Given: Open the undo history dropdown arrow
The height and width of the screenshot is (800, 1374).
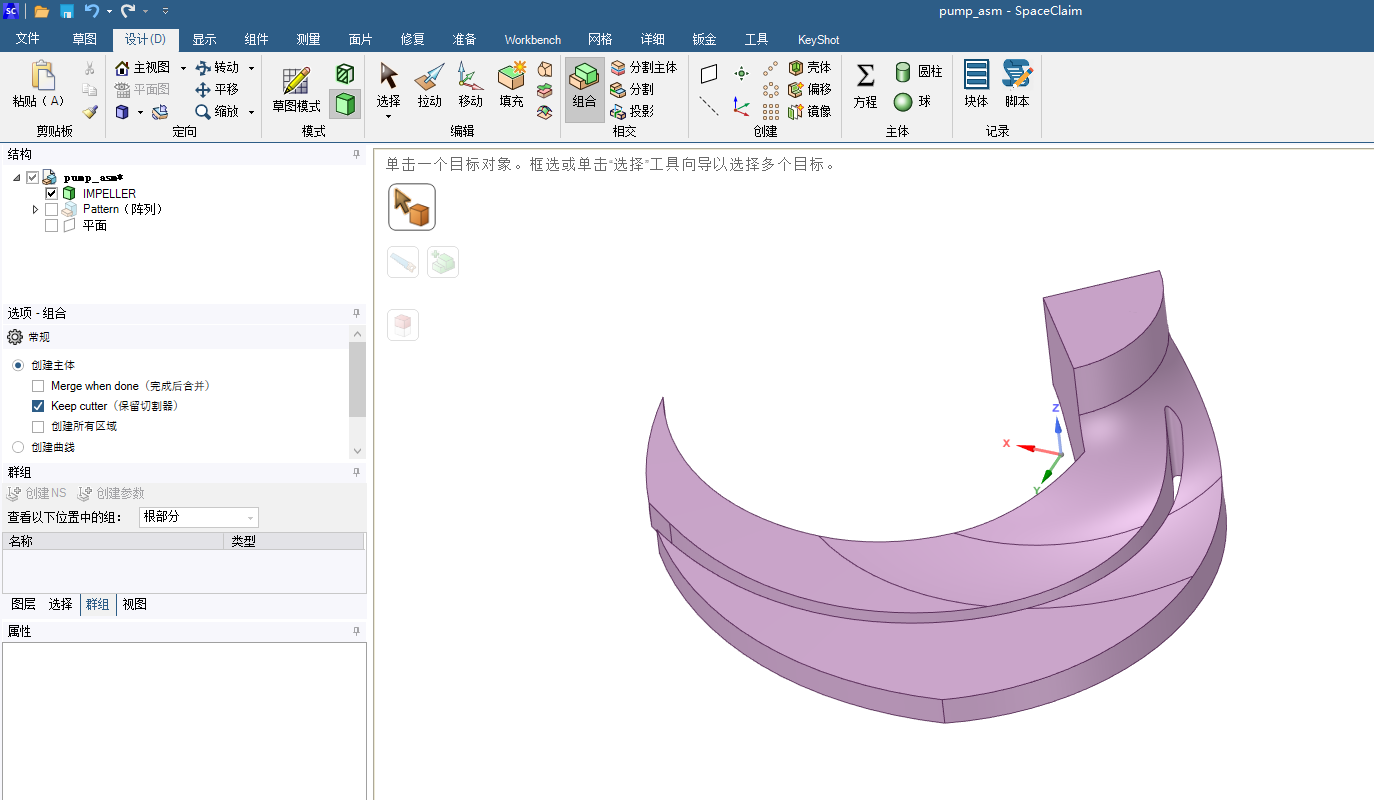Looking at the screenshot, I should tap(109, 11).
